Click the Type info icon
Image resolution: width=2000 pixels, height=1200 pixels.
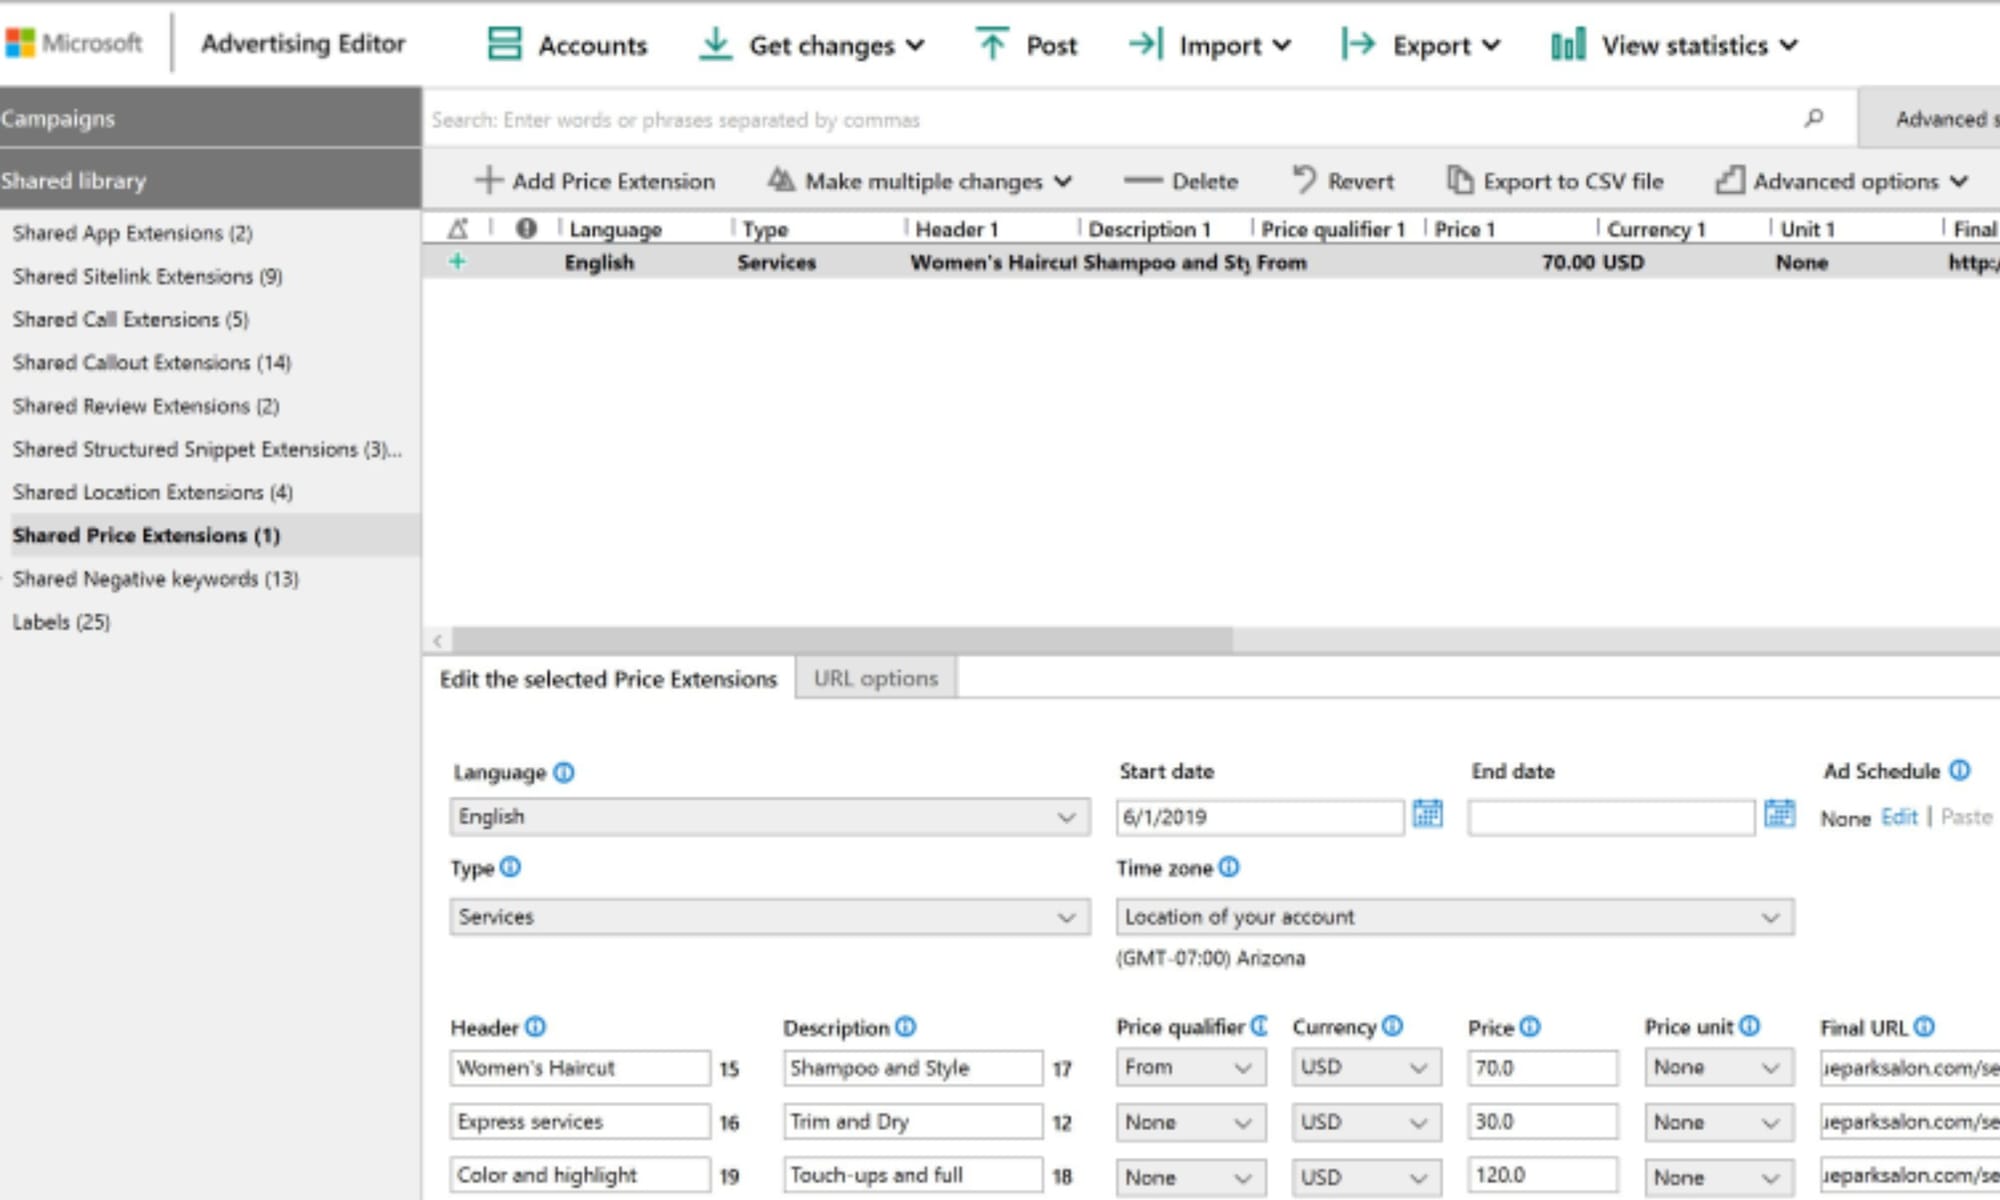(x=510, y=867)
